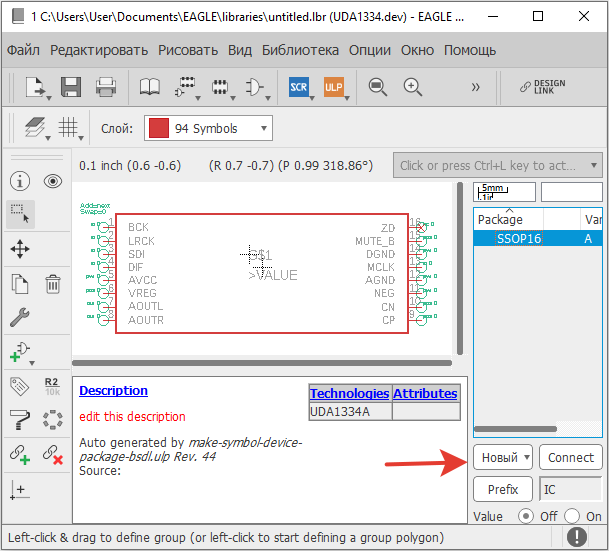
Task: Open the Grid settings icon
Action: pos(68,127)
